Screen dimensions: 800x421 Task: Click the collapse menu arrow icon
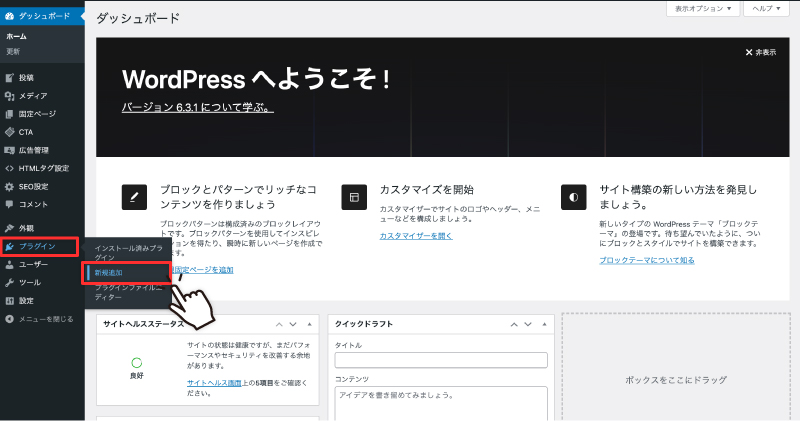tap(9, 319)
